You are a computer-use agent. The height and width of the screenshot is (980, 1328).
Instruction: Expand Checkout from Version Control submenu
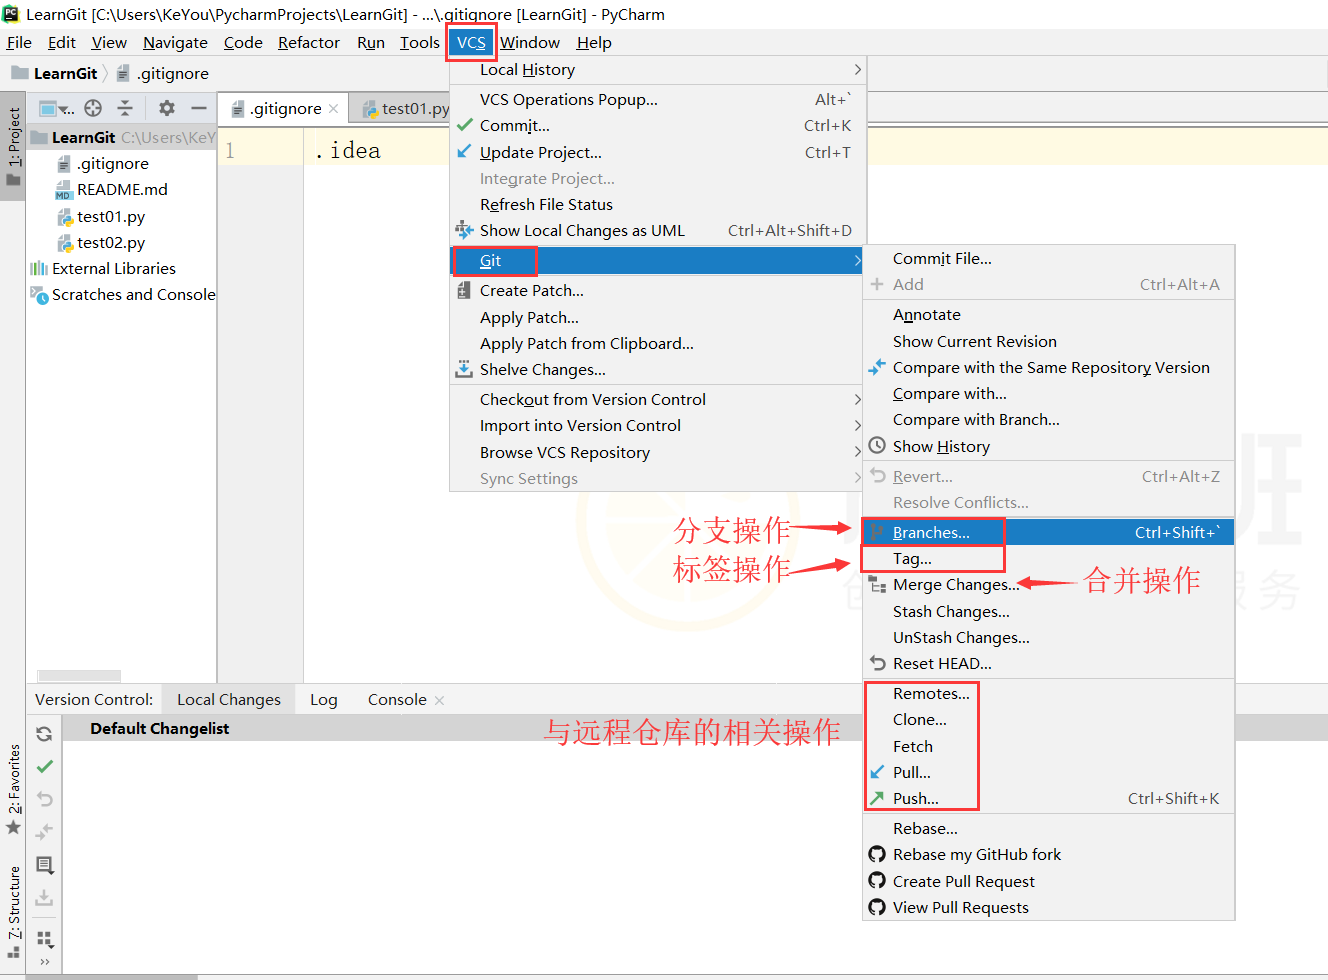(x=658, y=400)
